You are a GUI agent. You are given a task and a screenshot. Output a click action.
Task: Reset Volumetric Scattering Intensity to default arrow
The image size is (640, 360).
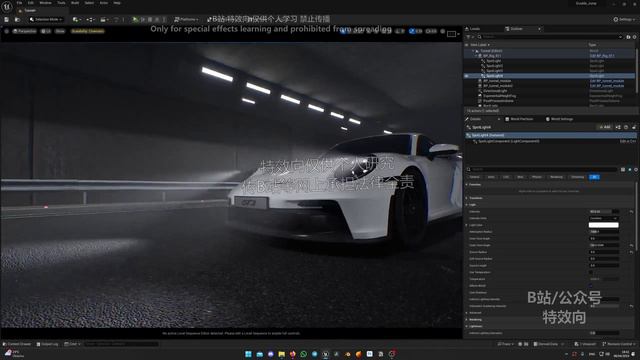point(631,306)
